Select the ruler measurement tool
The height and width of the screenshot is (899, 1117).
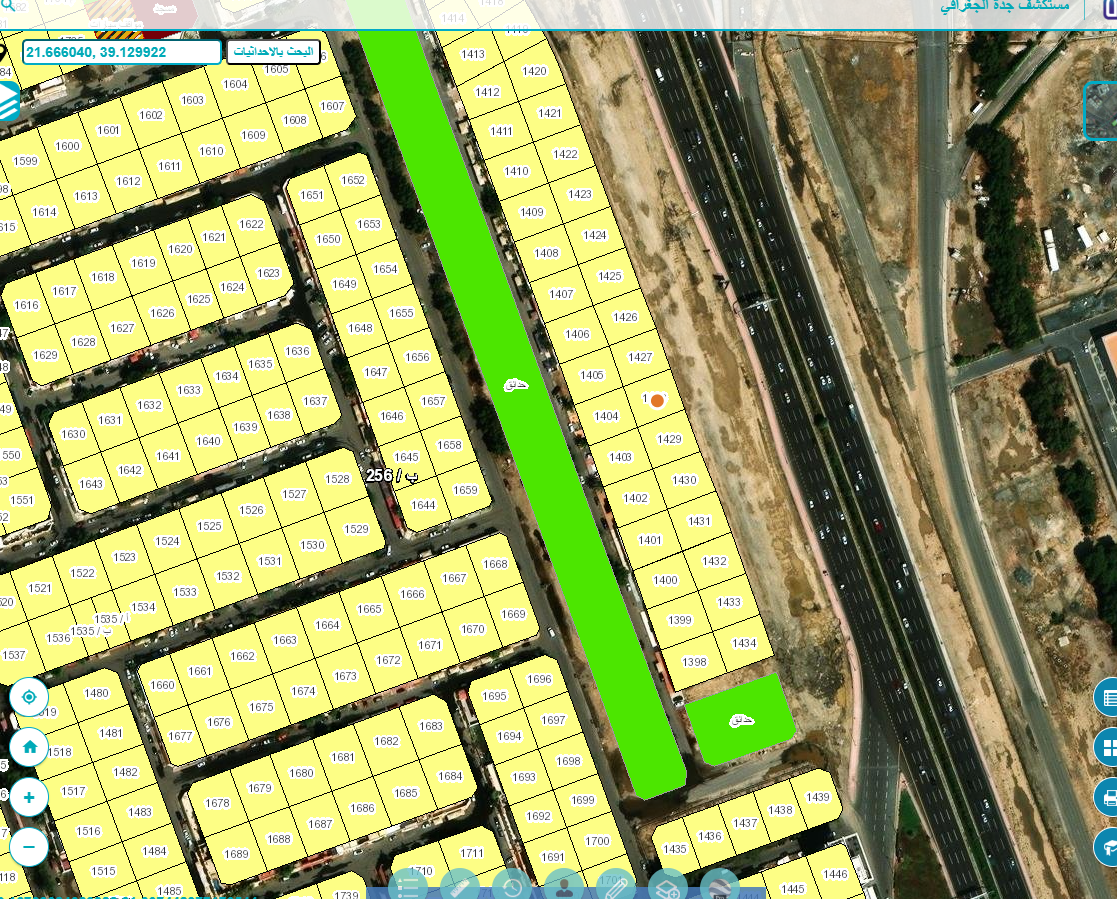459,885
